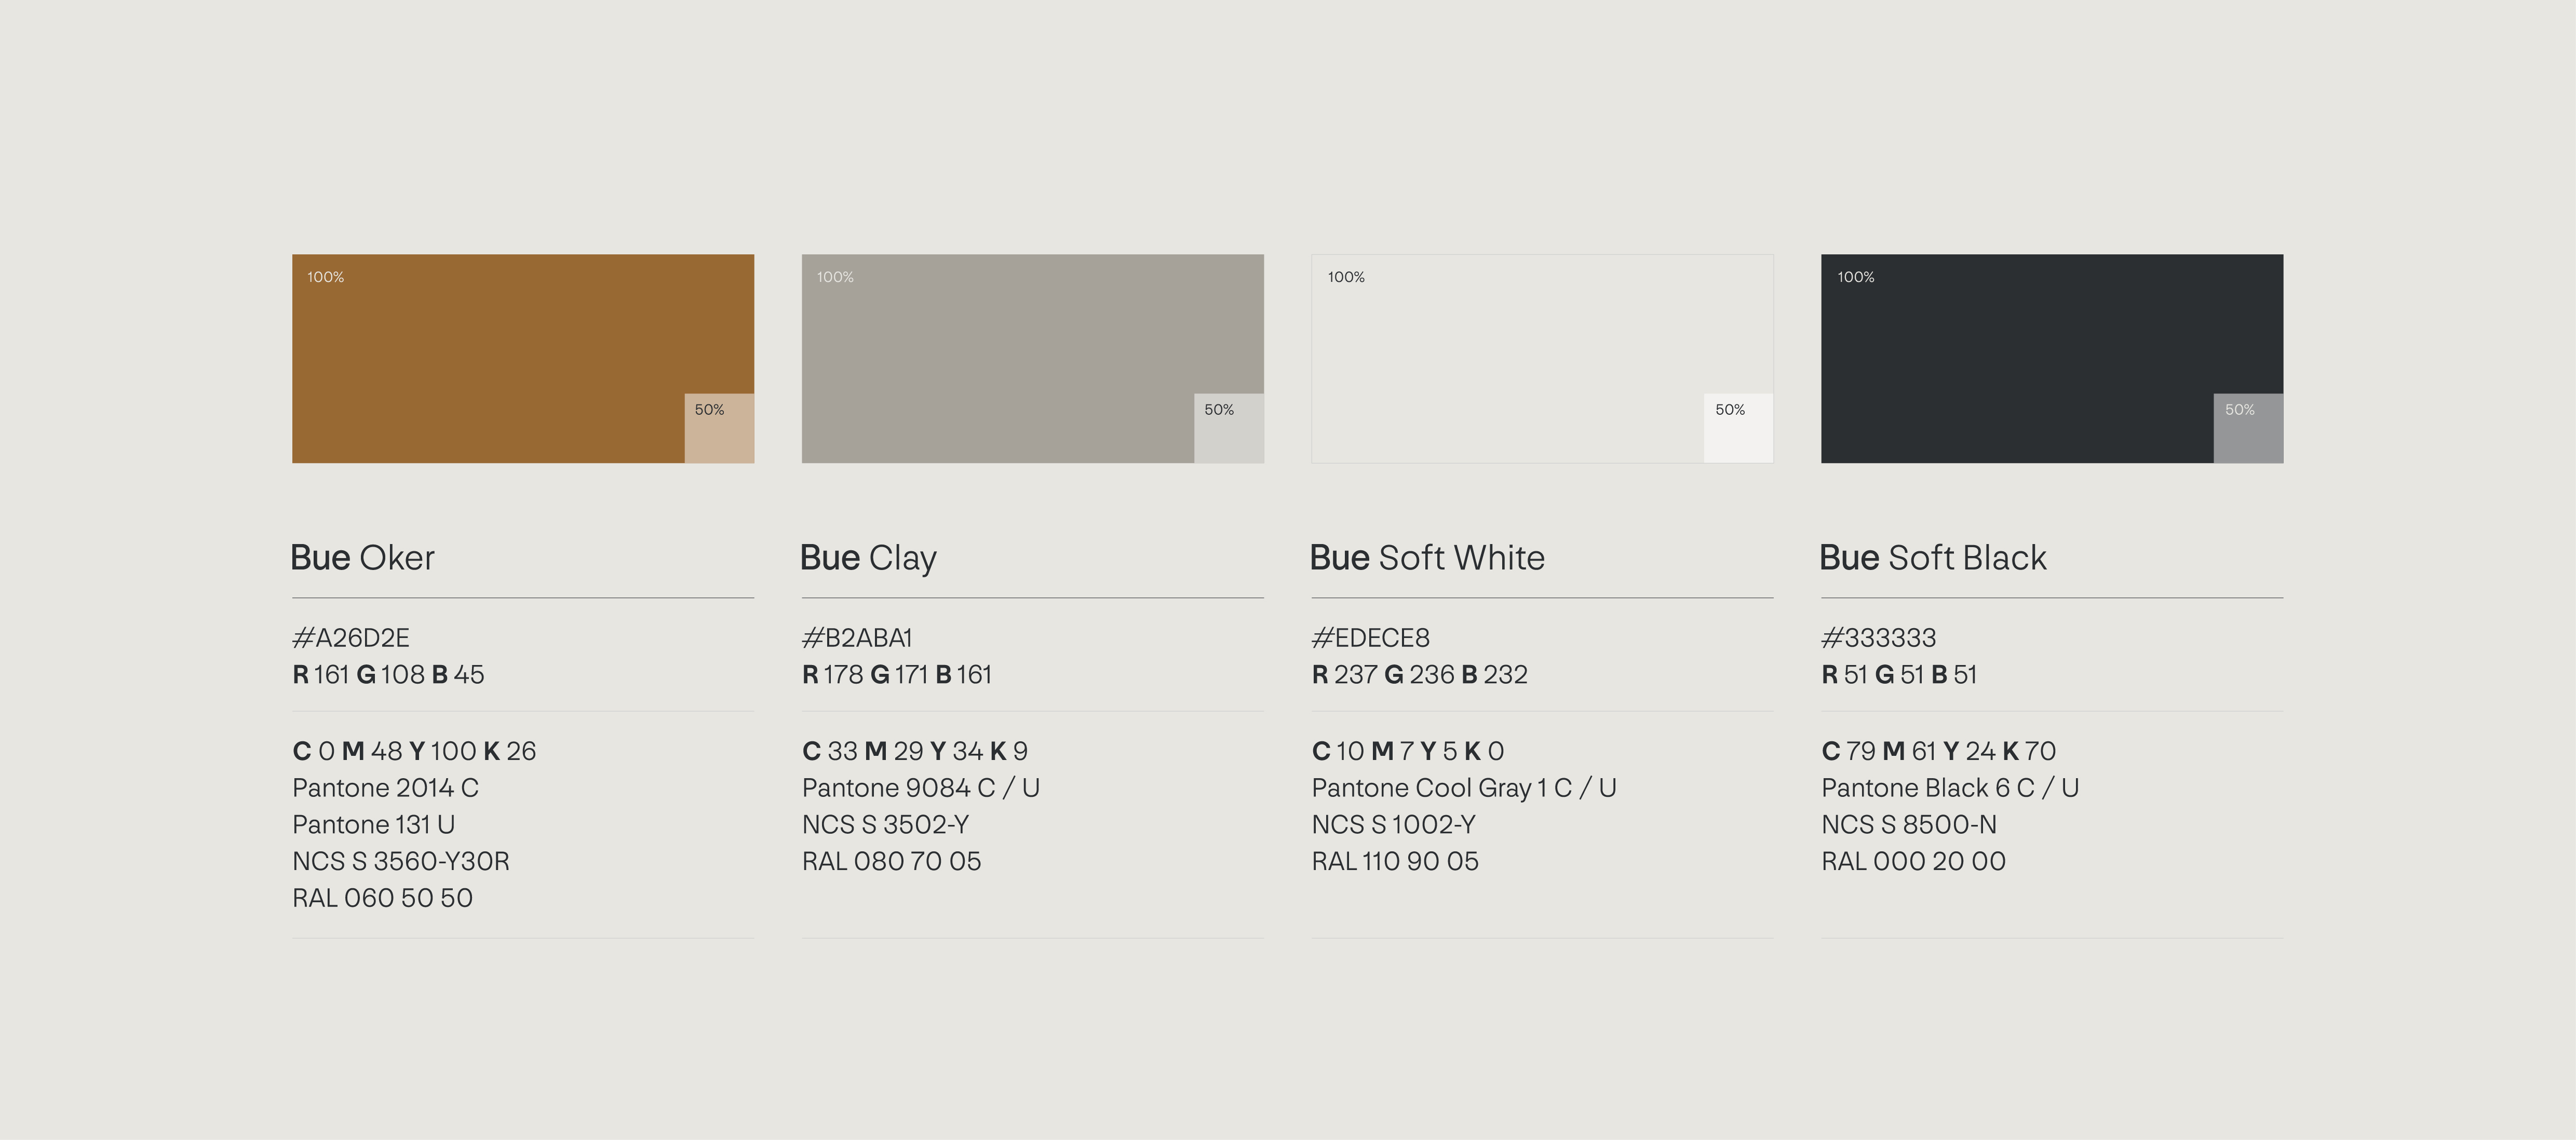
Task: Click the Bue Clay 50% tint swatch
Action: point(1229,428)
